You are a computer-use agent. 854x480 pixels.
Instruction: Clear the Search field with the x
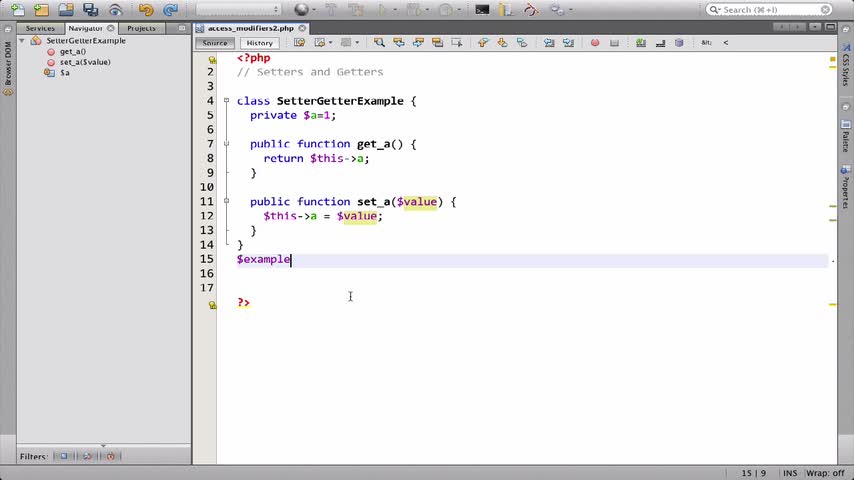click(x=825, y=10)
